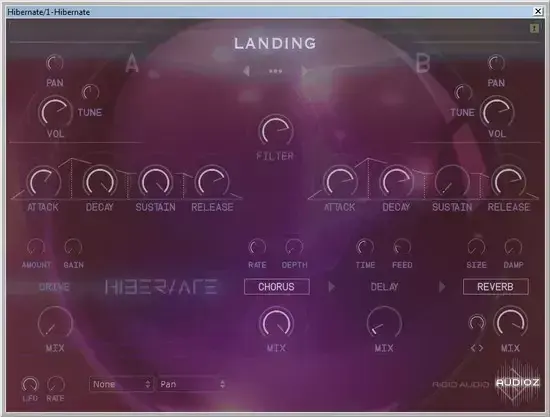Click arrow between Chorus and Delay
The image size is (550, 417).
(x=331, y=287)
